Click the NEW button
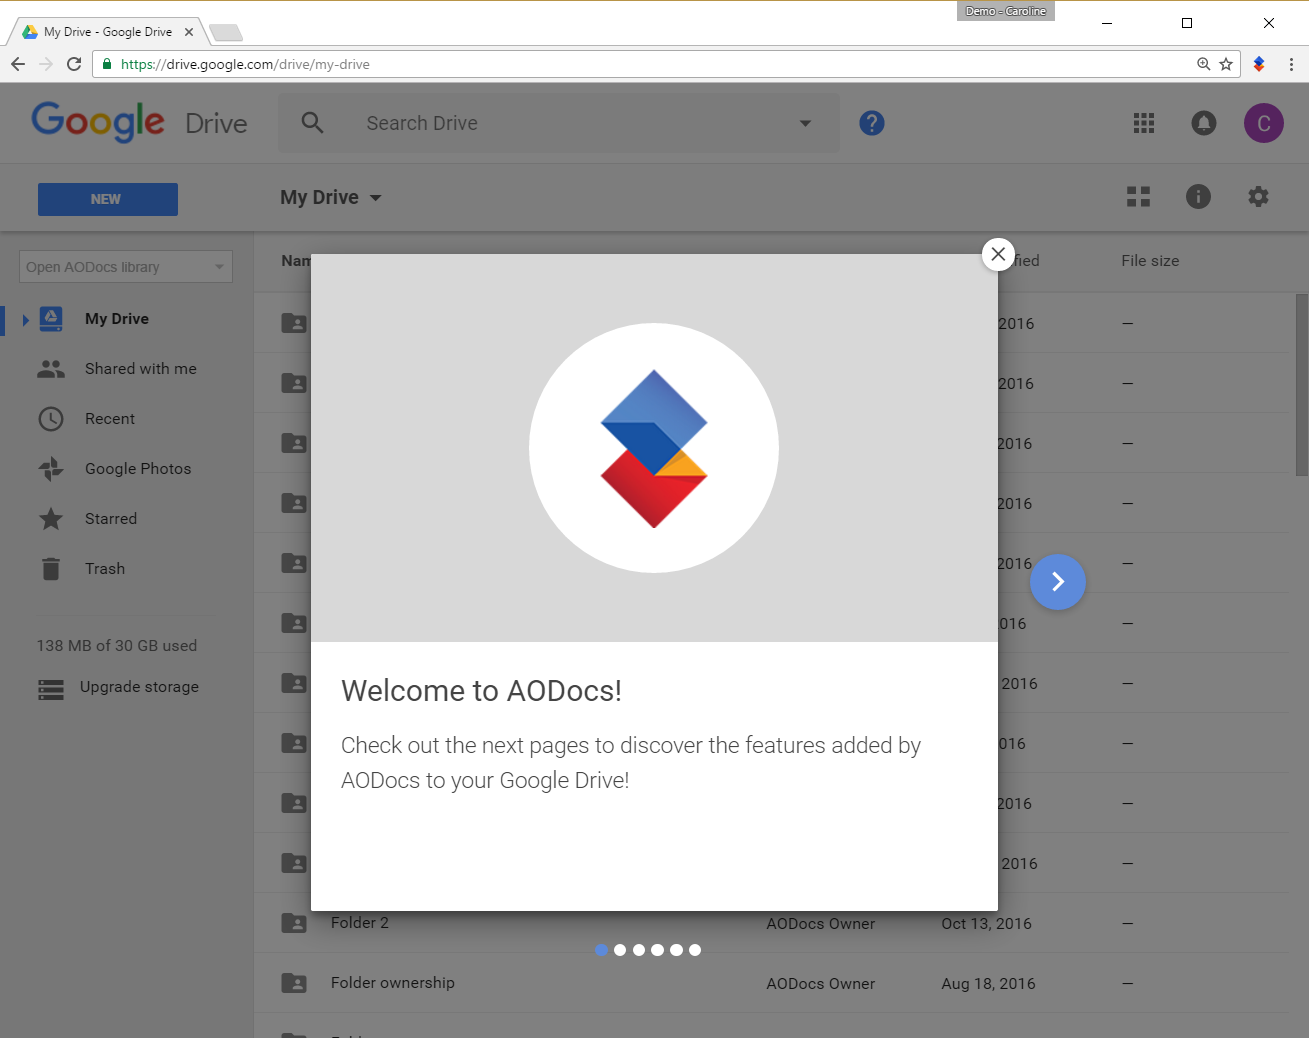Viewport: 1309px width, 1038px height. [x=108, y=199]
